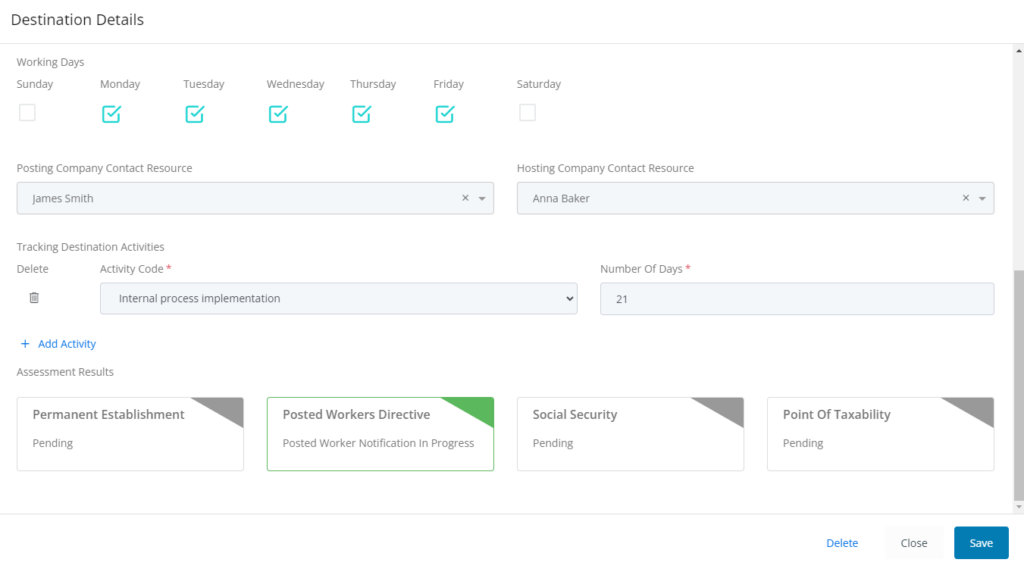Untick the Friday checkbox
The image size is (1024, 575).
pos(445,114)
